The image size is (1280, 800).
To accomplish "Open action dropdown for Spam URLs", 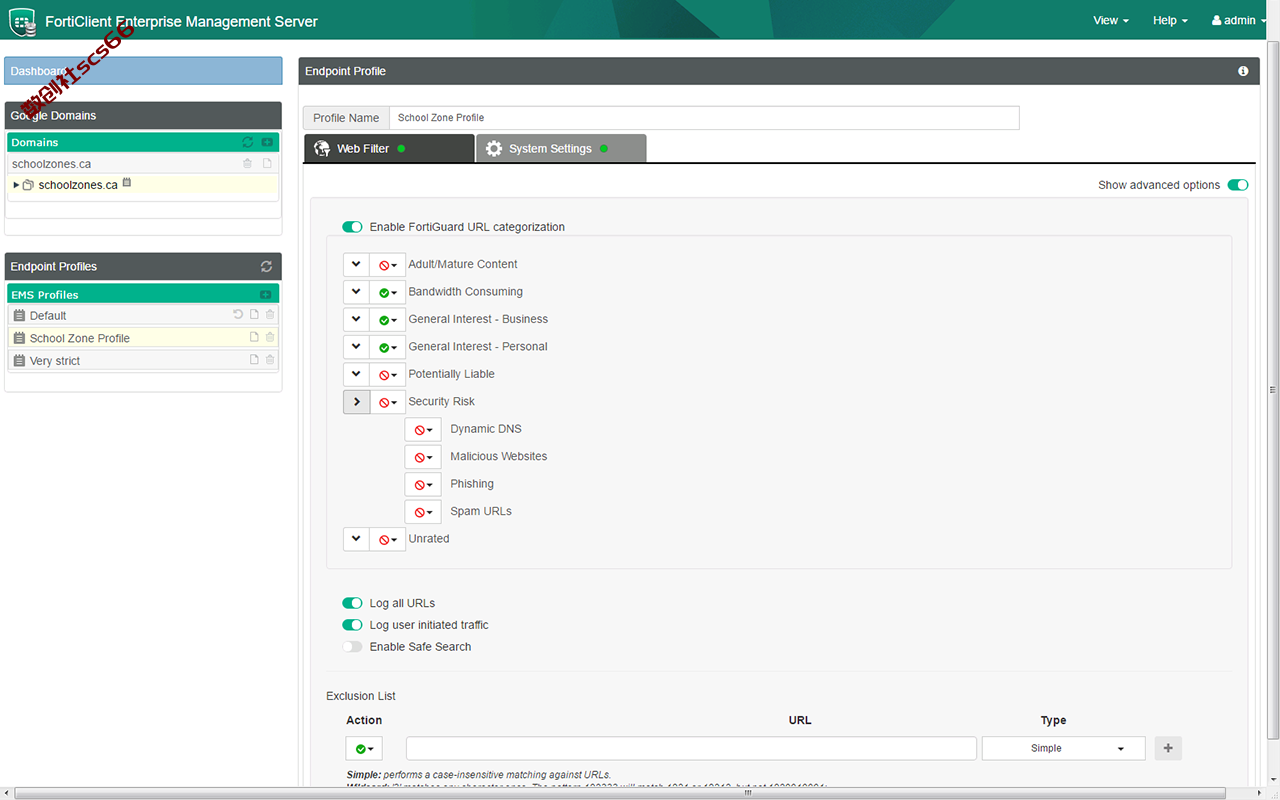I will [x=423, y=511].
